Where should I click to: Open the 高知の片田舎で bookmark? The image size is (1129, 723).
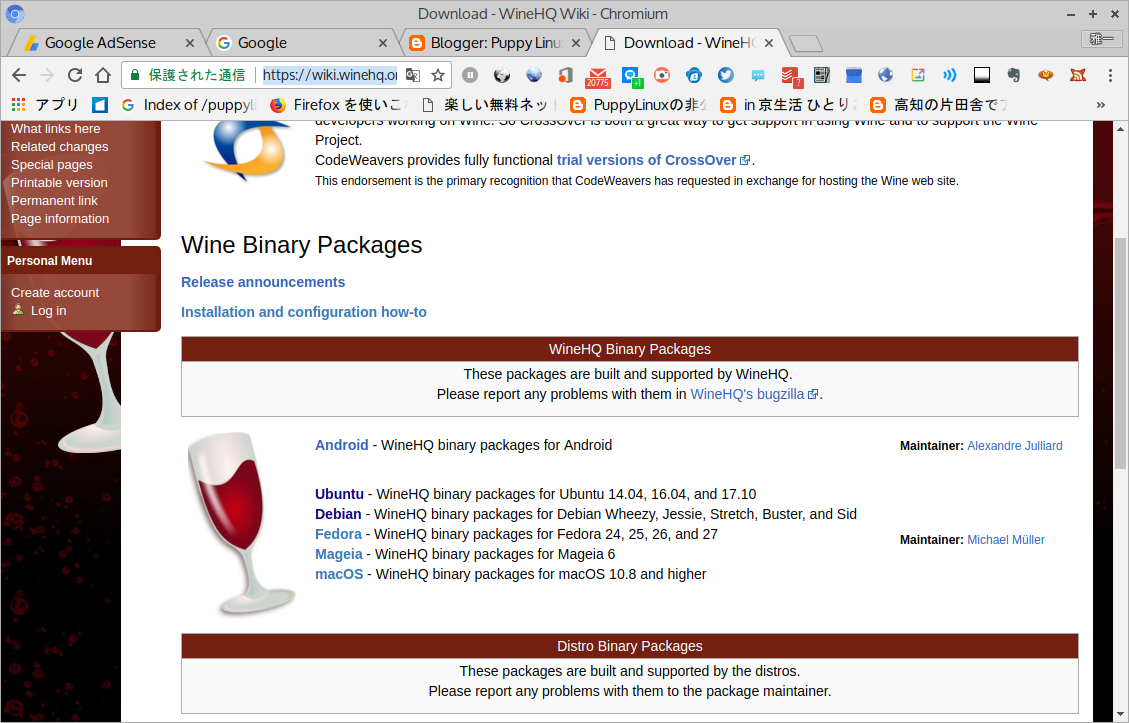point(939,105)
